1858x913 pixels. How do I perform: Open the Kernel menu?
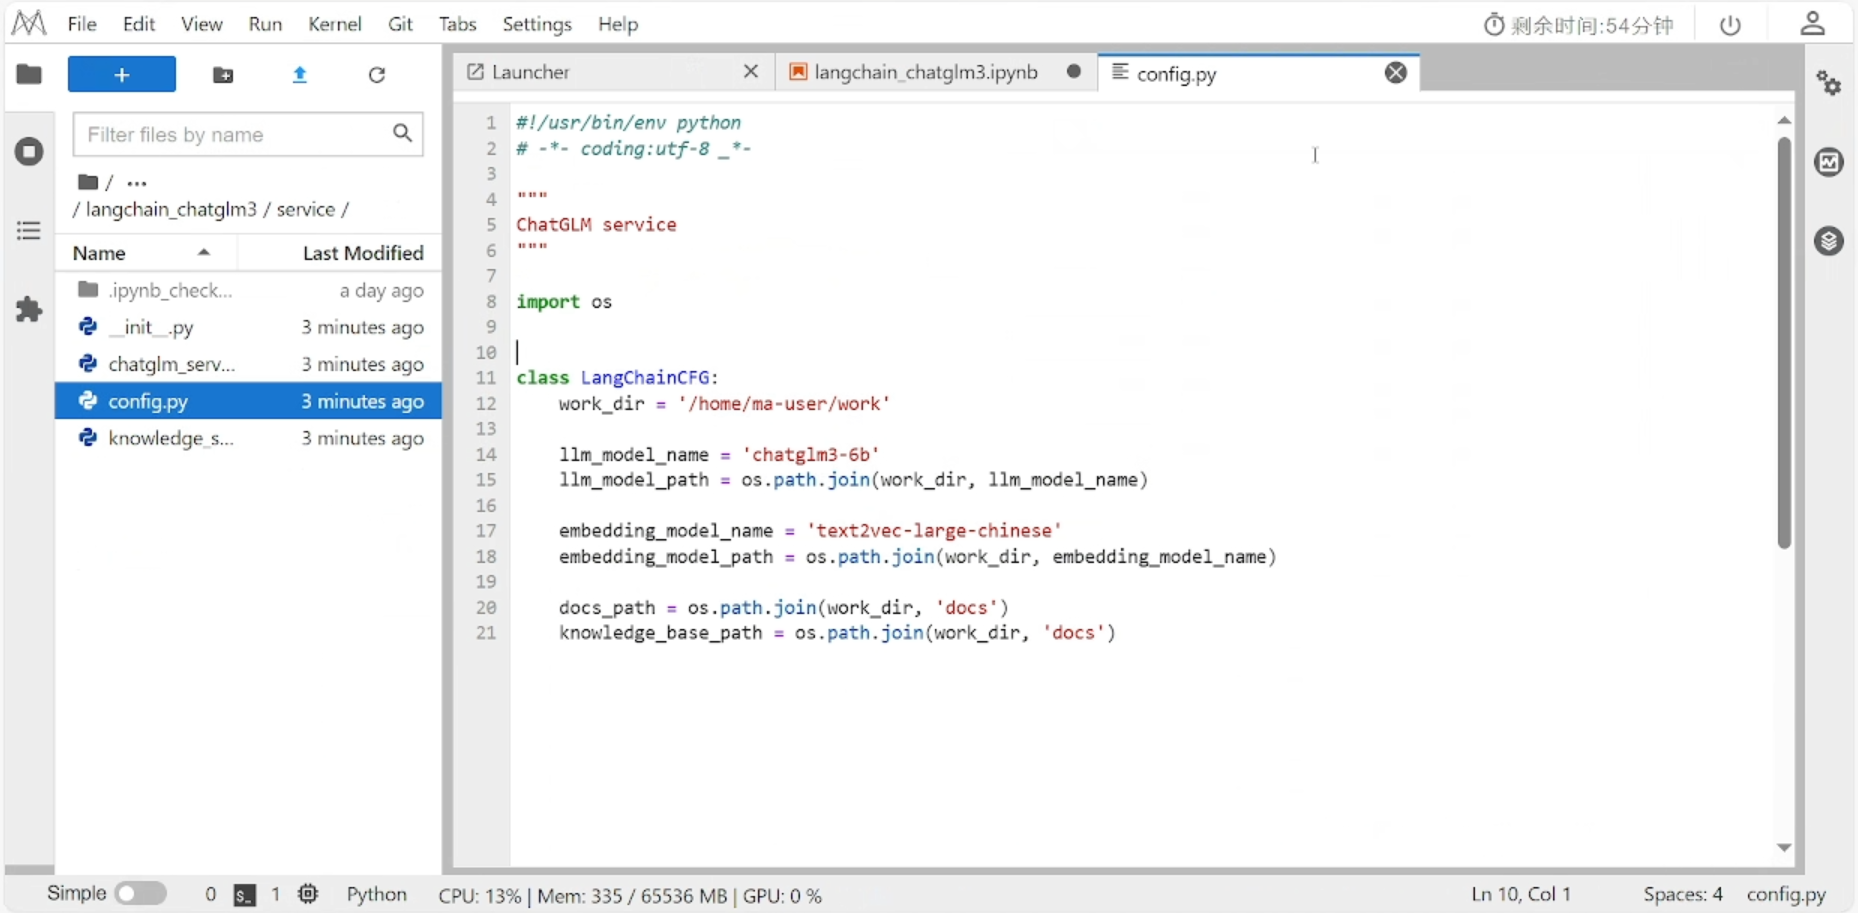[x=335, y=24]
